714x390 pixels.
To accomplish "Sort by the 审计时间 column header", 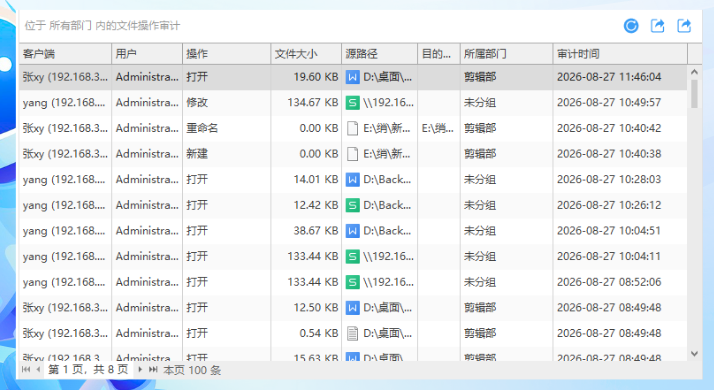I will coord(620,54).
